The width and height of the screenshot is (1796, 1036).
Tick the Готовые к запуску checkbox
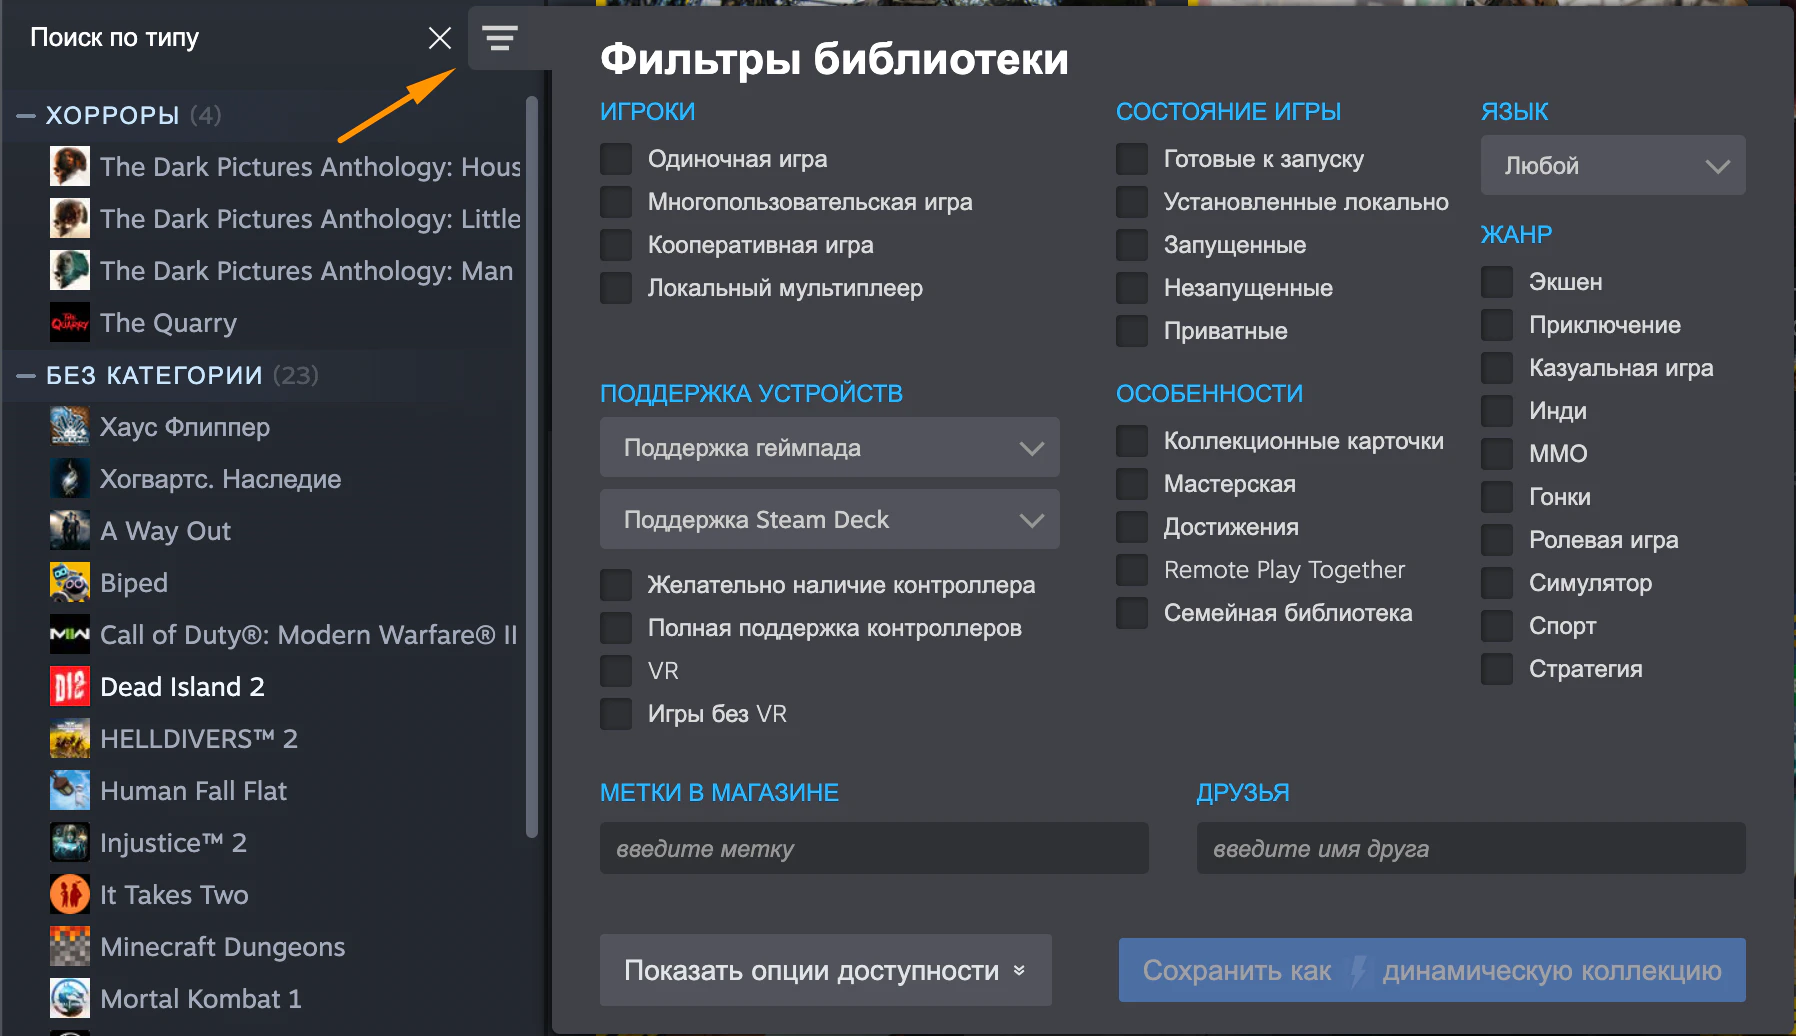point(1132,159)
